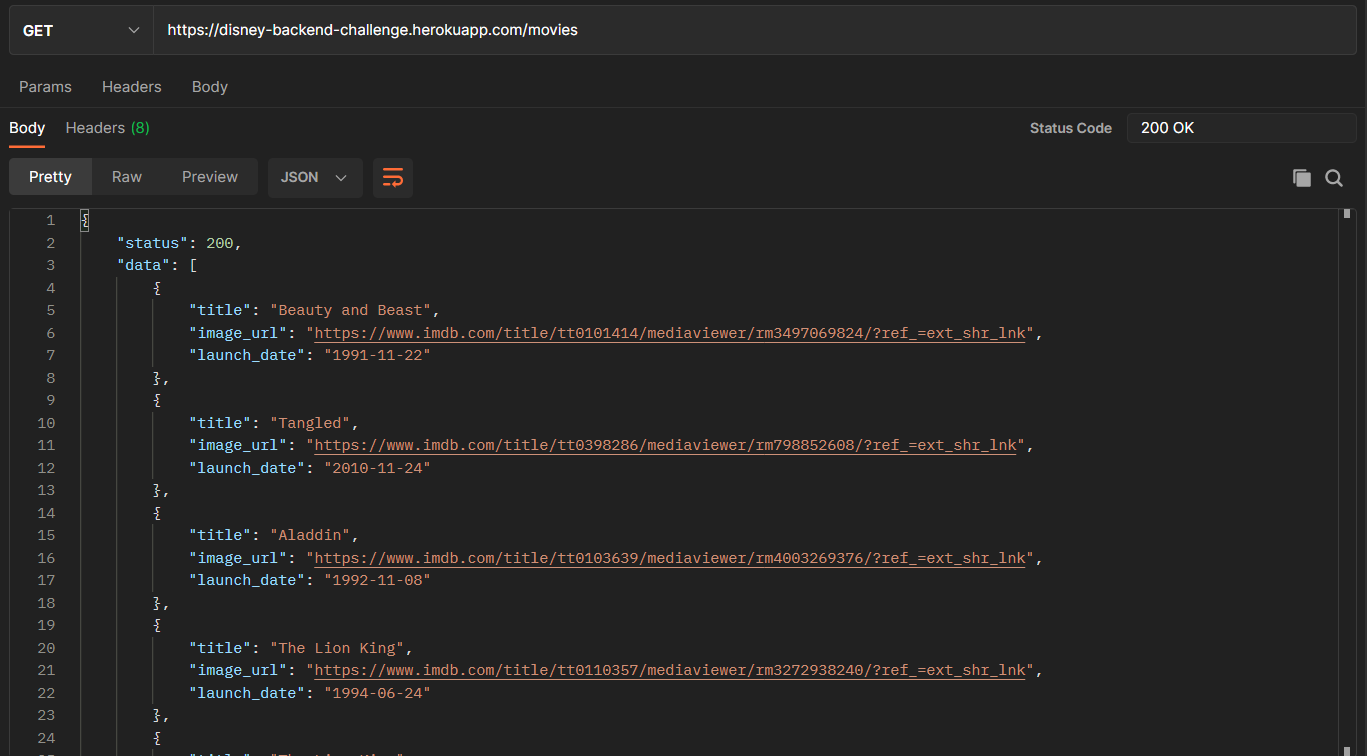Click the "data" key on line 3

pyautogui.click(x=144, y=265)
